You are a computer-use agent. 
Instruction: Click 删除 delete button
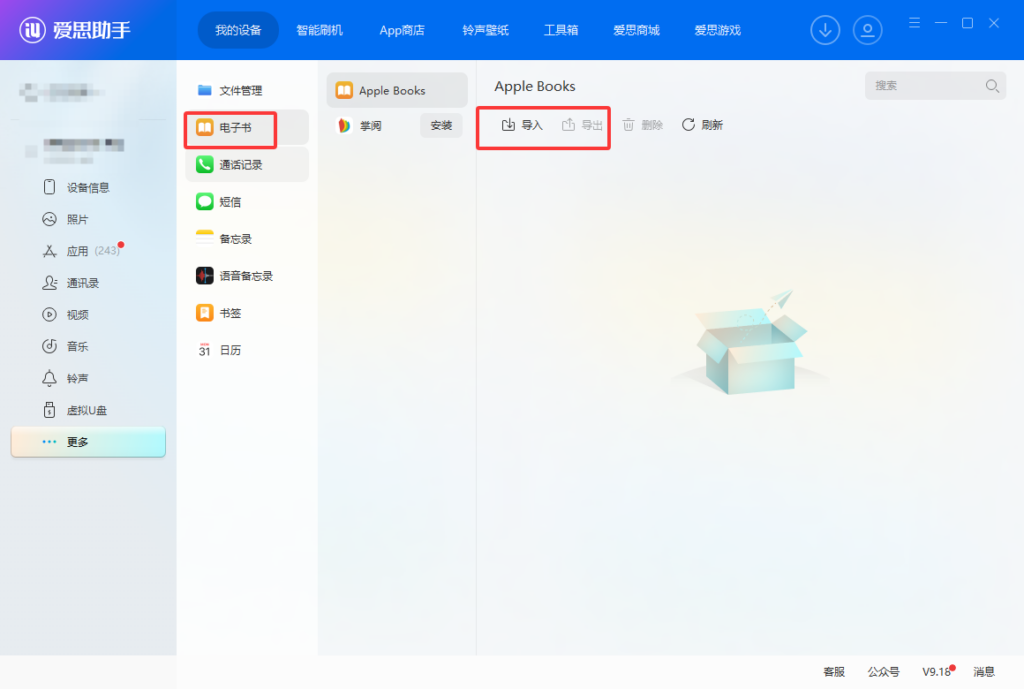pyautogui.click(x=643, y=125)
